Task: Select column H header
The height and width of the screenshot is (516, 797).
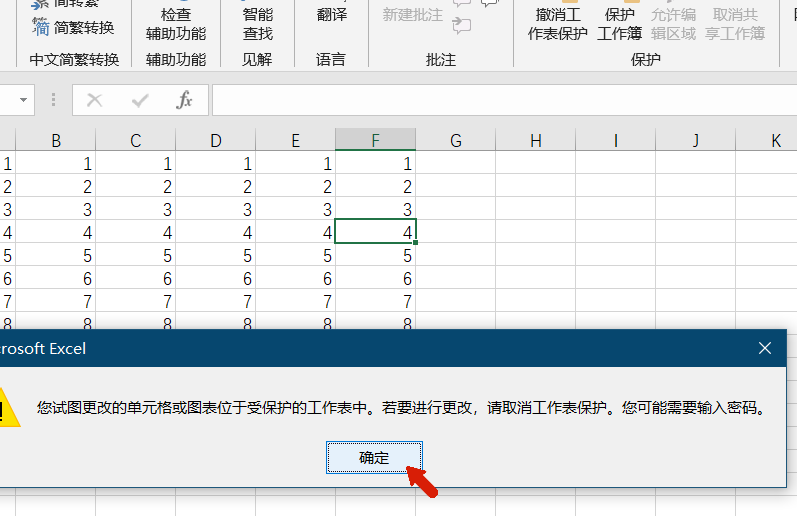Action: 535,140
